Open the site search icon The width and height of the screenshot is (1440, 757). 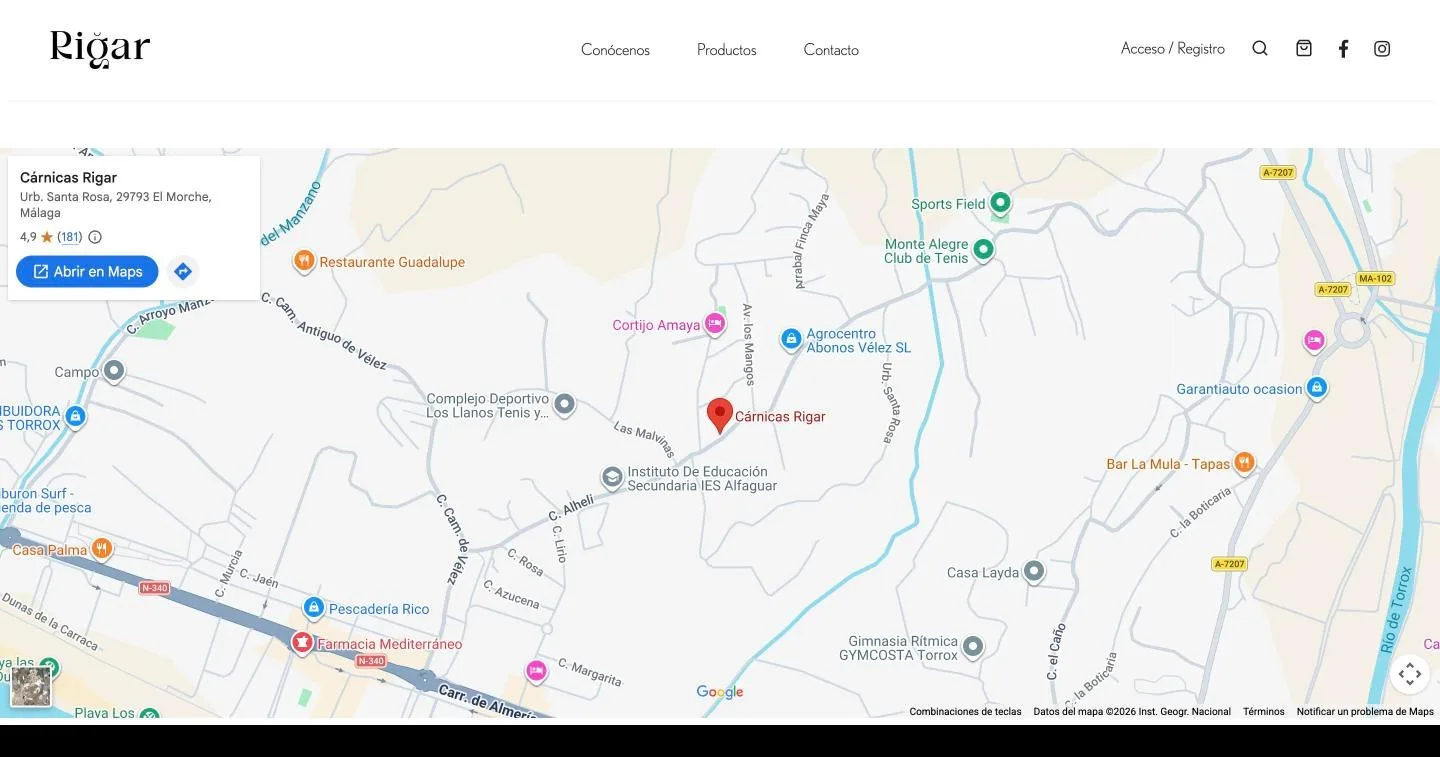point(1260,48)
